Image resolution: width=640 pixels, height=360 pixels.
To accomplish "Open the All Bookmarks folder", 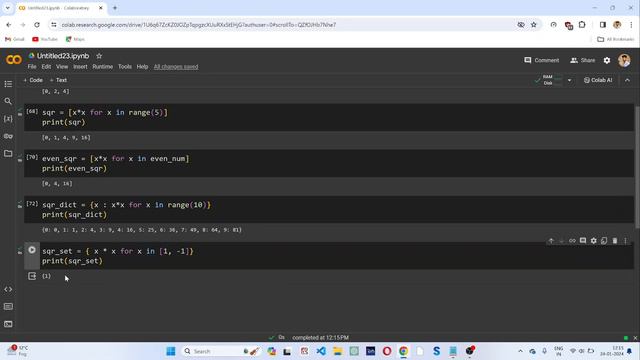I will pos(616,39).
